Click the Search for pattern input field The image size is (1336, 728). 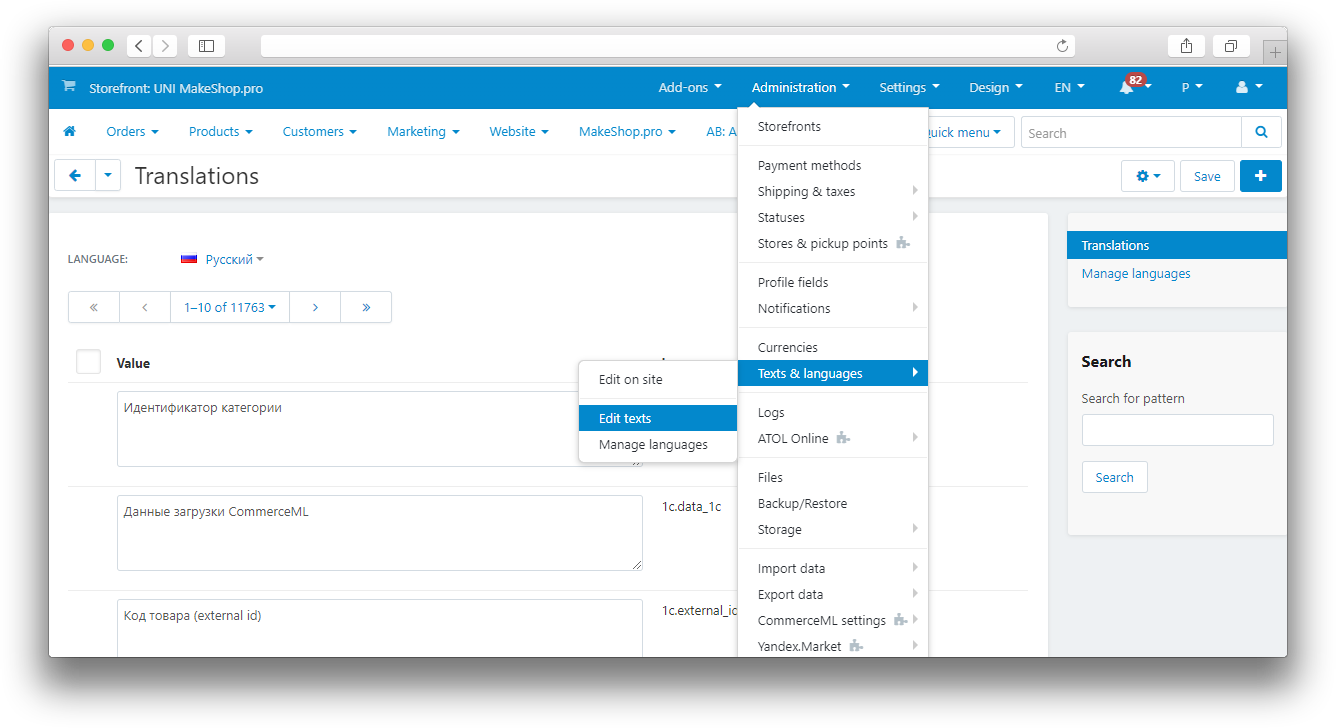point(1177,430)
